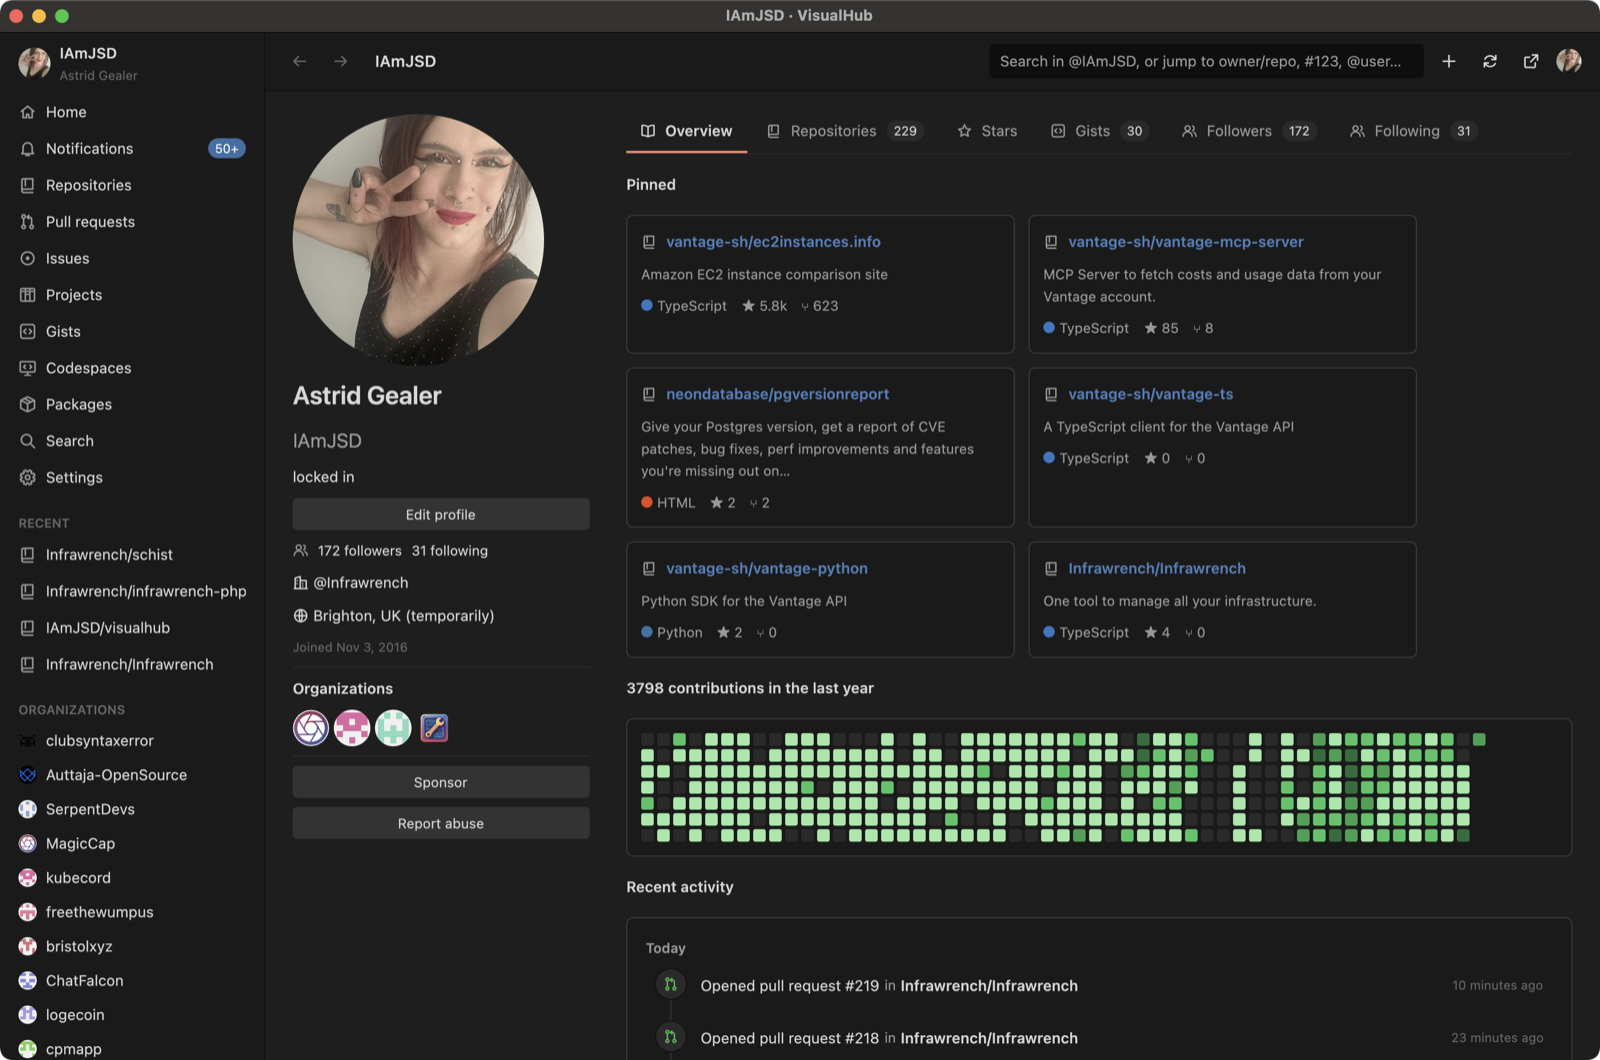This screenshot has height=1060, width=1600.
Task: Open the vantage-sh/vantage-python pinned repo
Action: pyautogui.click(x=767, y=568)
